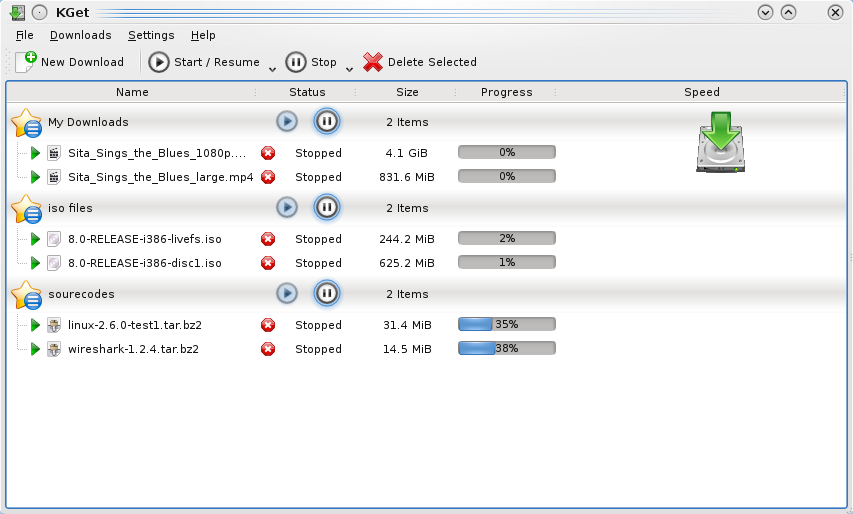Select the My Downloads group star icon

click(26, 123)
